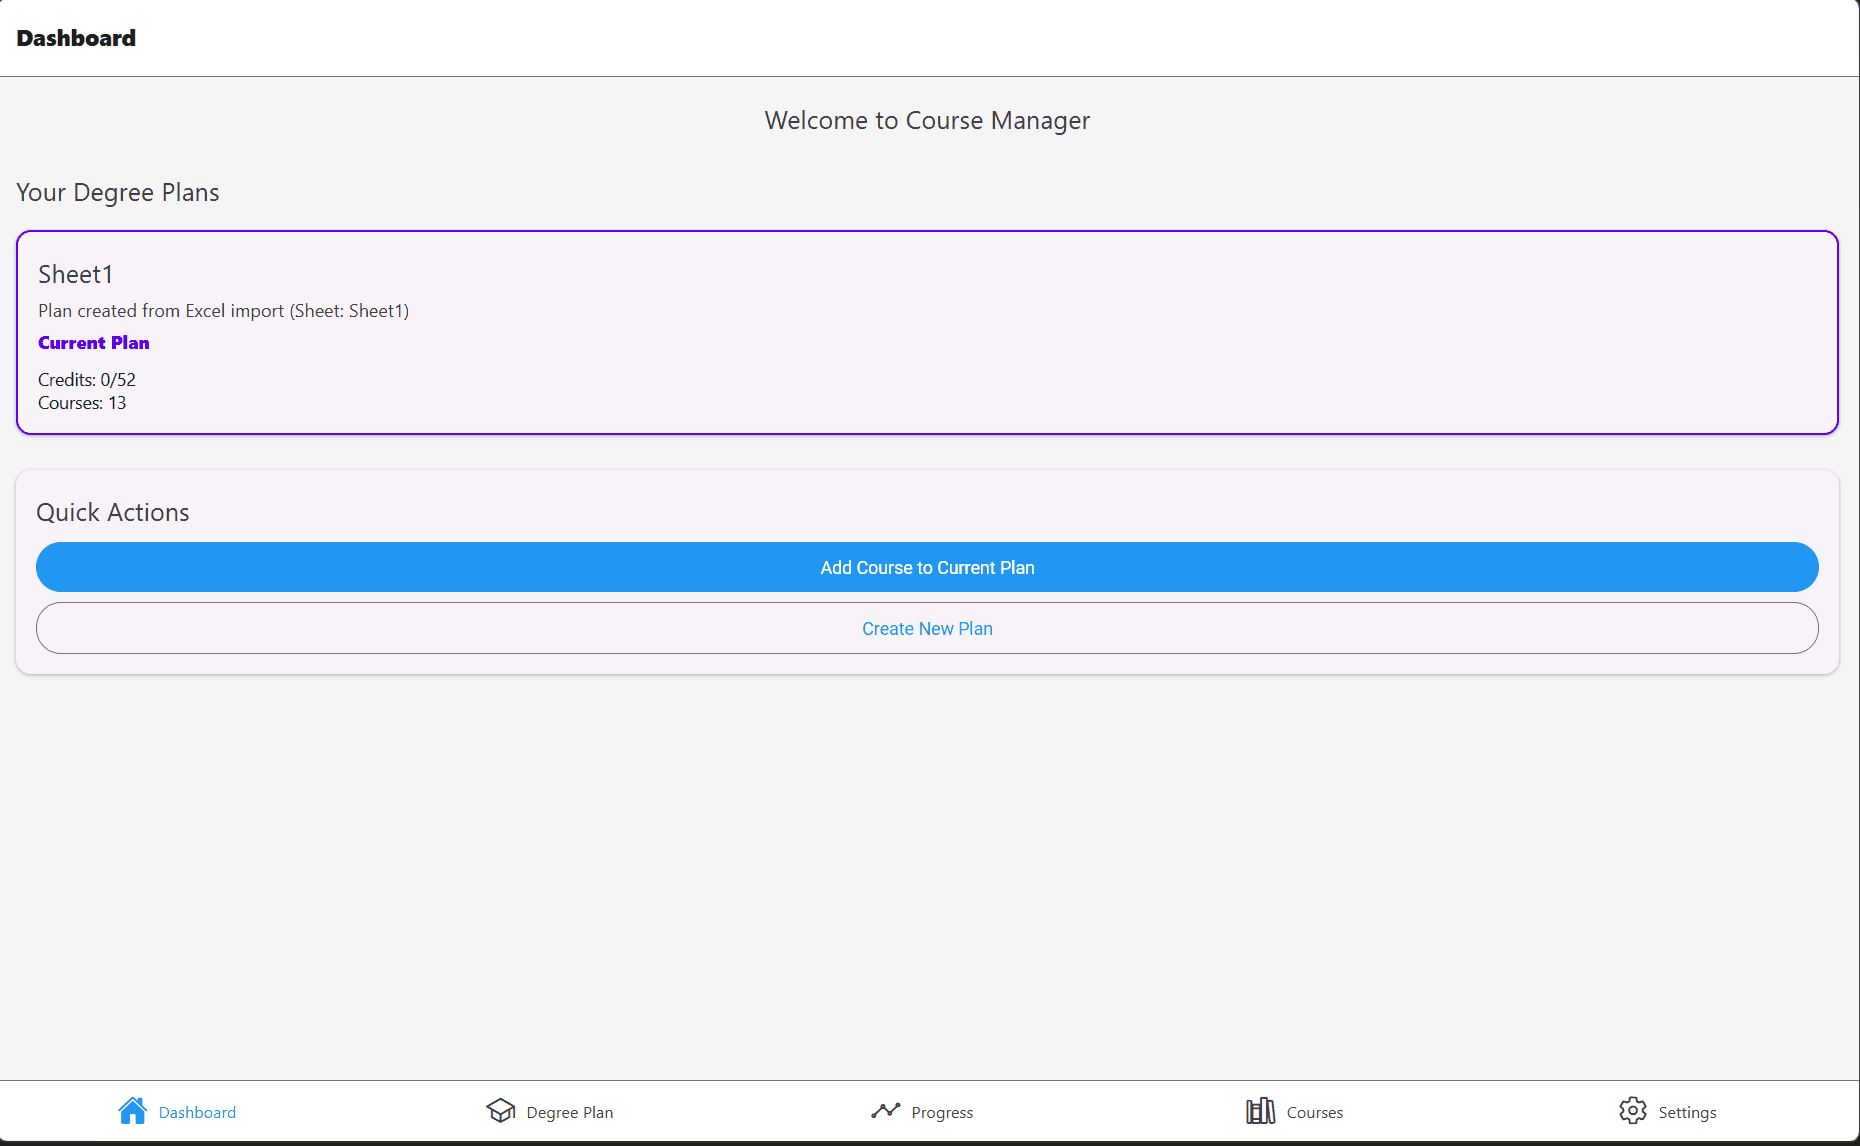Go to the Courses tab label
Image resolution: width=1860 pixels, height=1146 pixels.
tap(1314, 1113)
